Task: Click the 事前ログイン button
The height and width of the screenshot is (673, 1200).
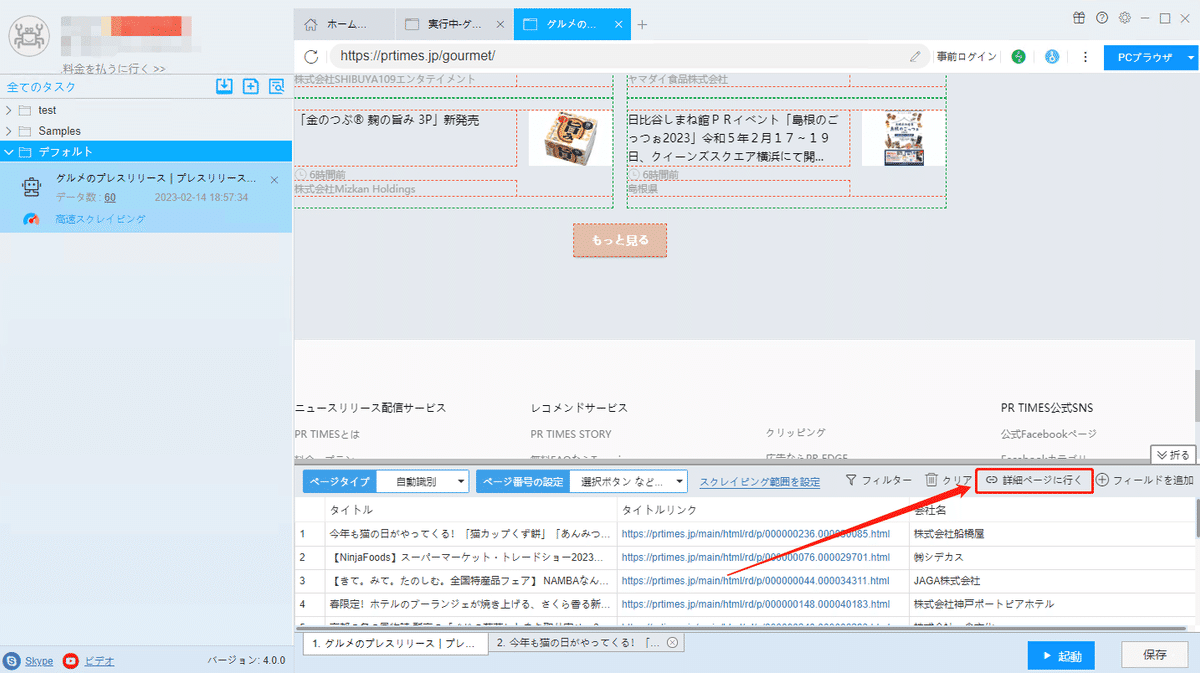Action: tap(966, 57)
